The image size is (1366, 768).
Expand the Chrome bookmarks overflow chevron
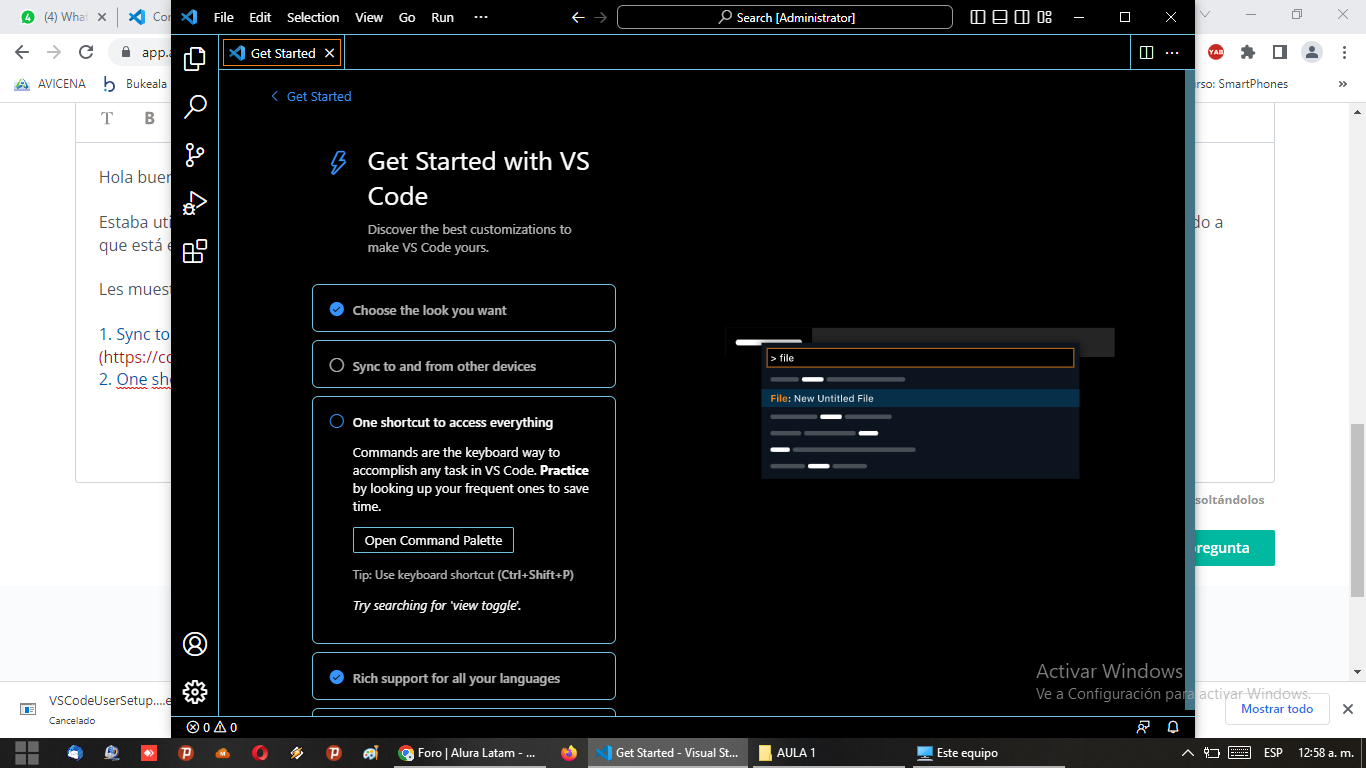(x=1343, y=84)
